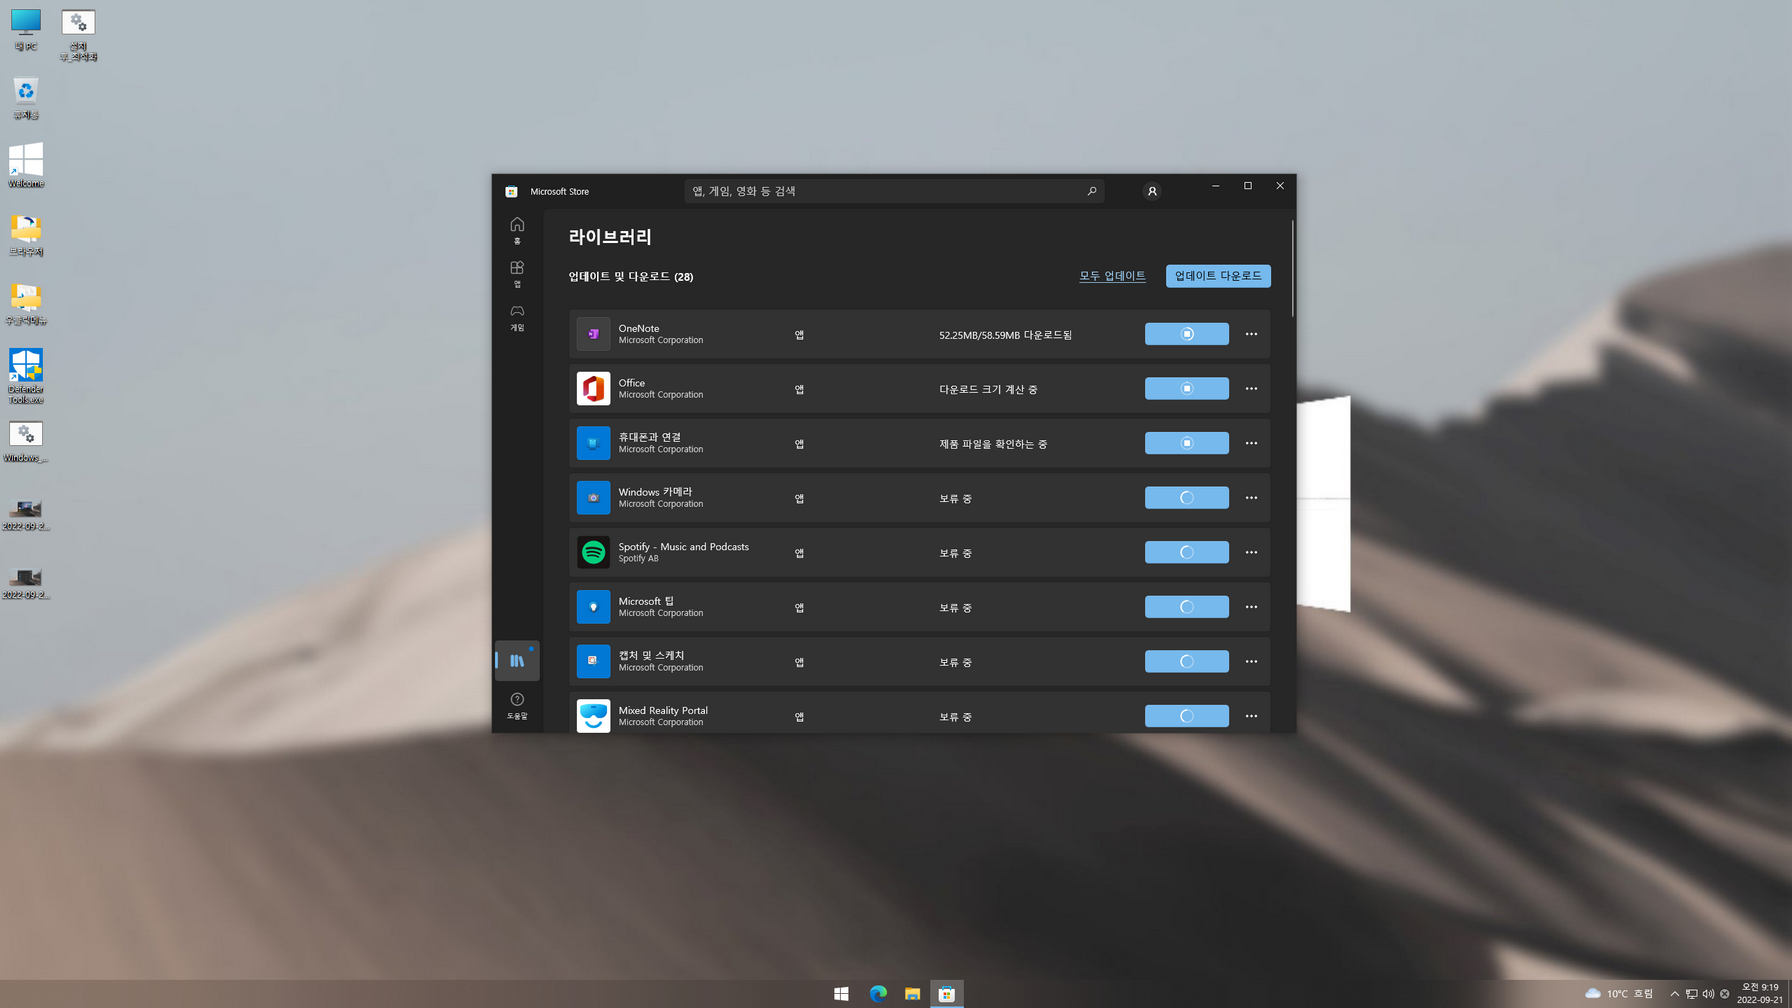Open the Library icon in Store sidebar
The image size is (1792, 1008).
point(517,661)
